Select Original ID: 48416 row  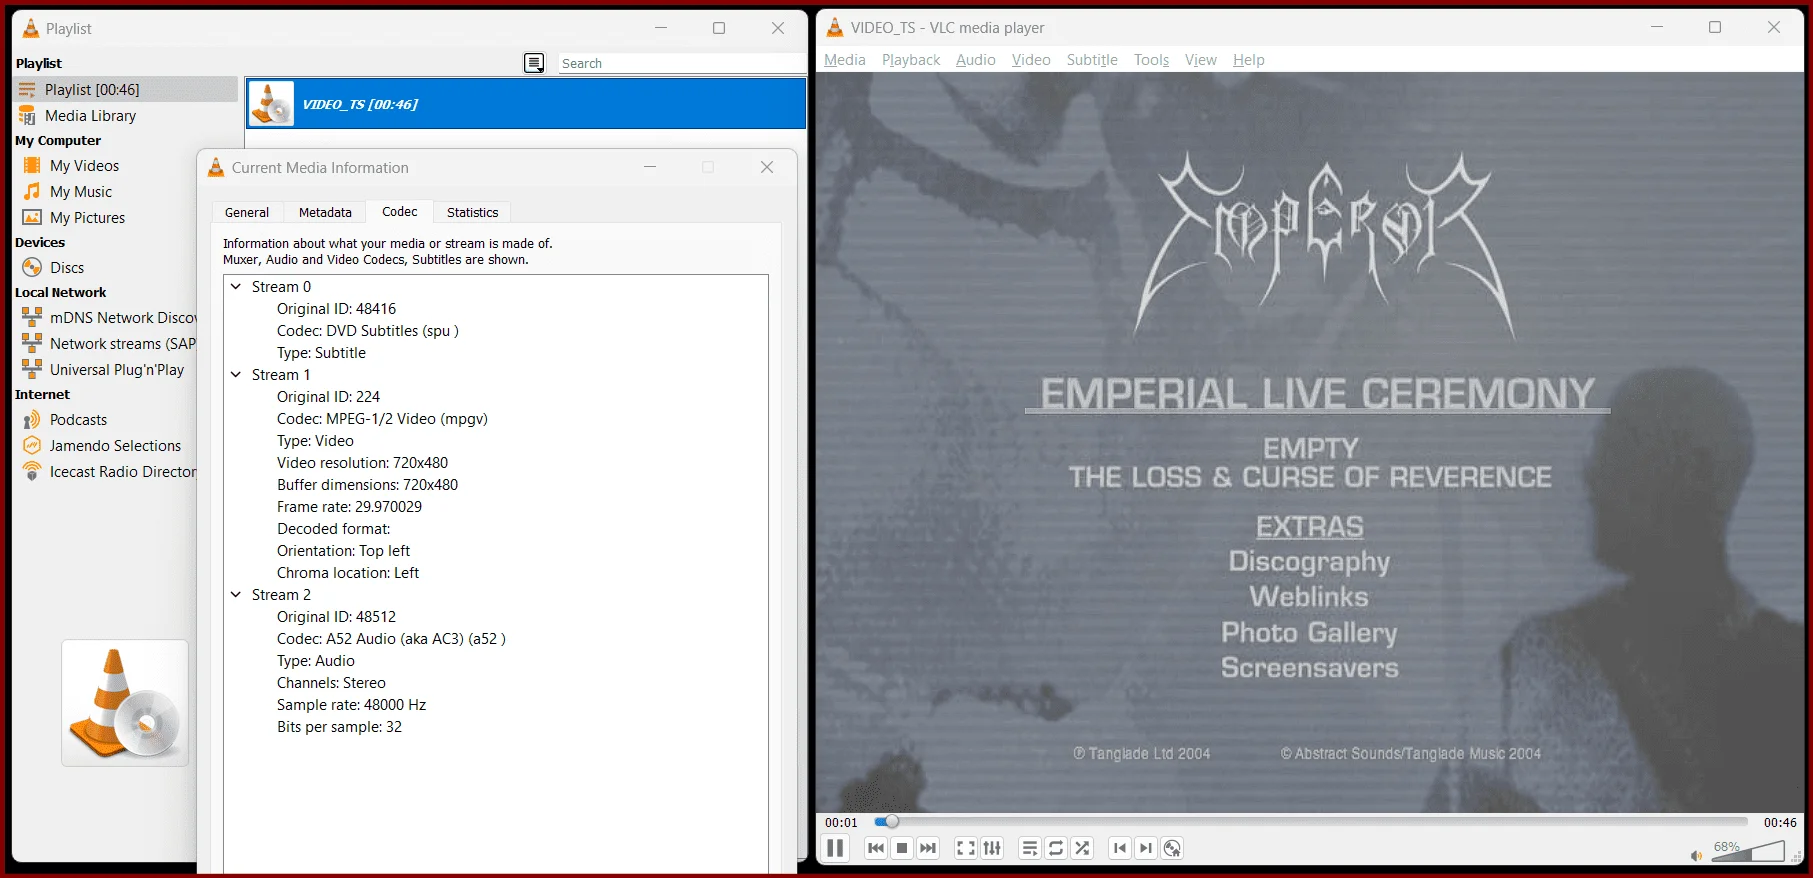pyautogui.click(x=336, y=309)
